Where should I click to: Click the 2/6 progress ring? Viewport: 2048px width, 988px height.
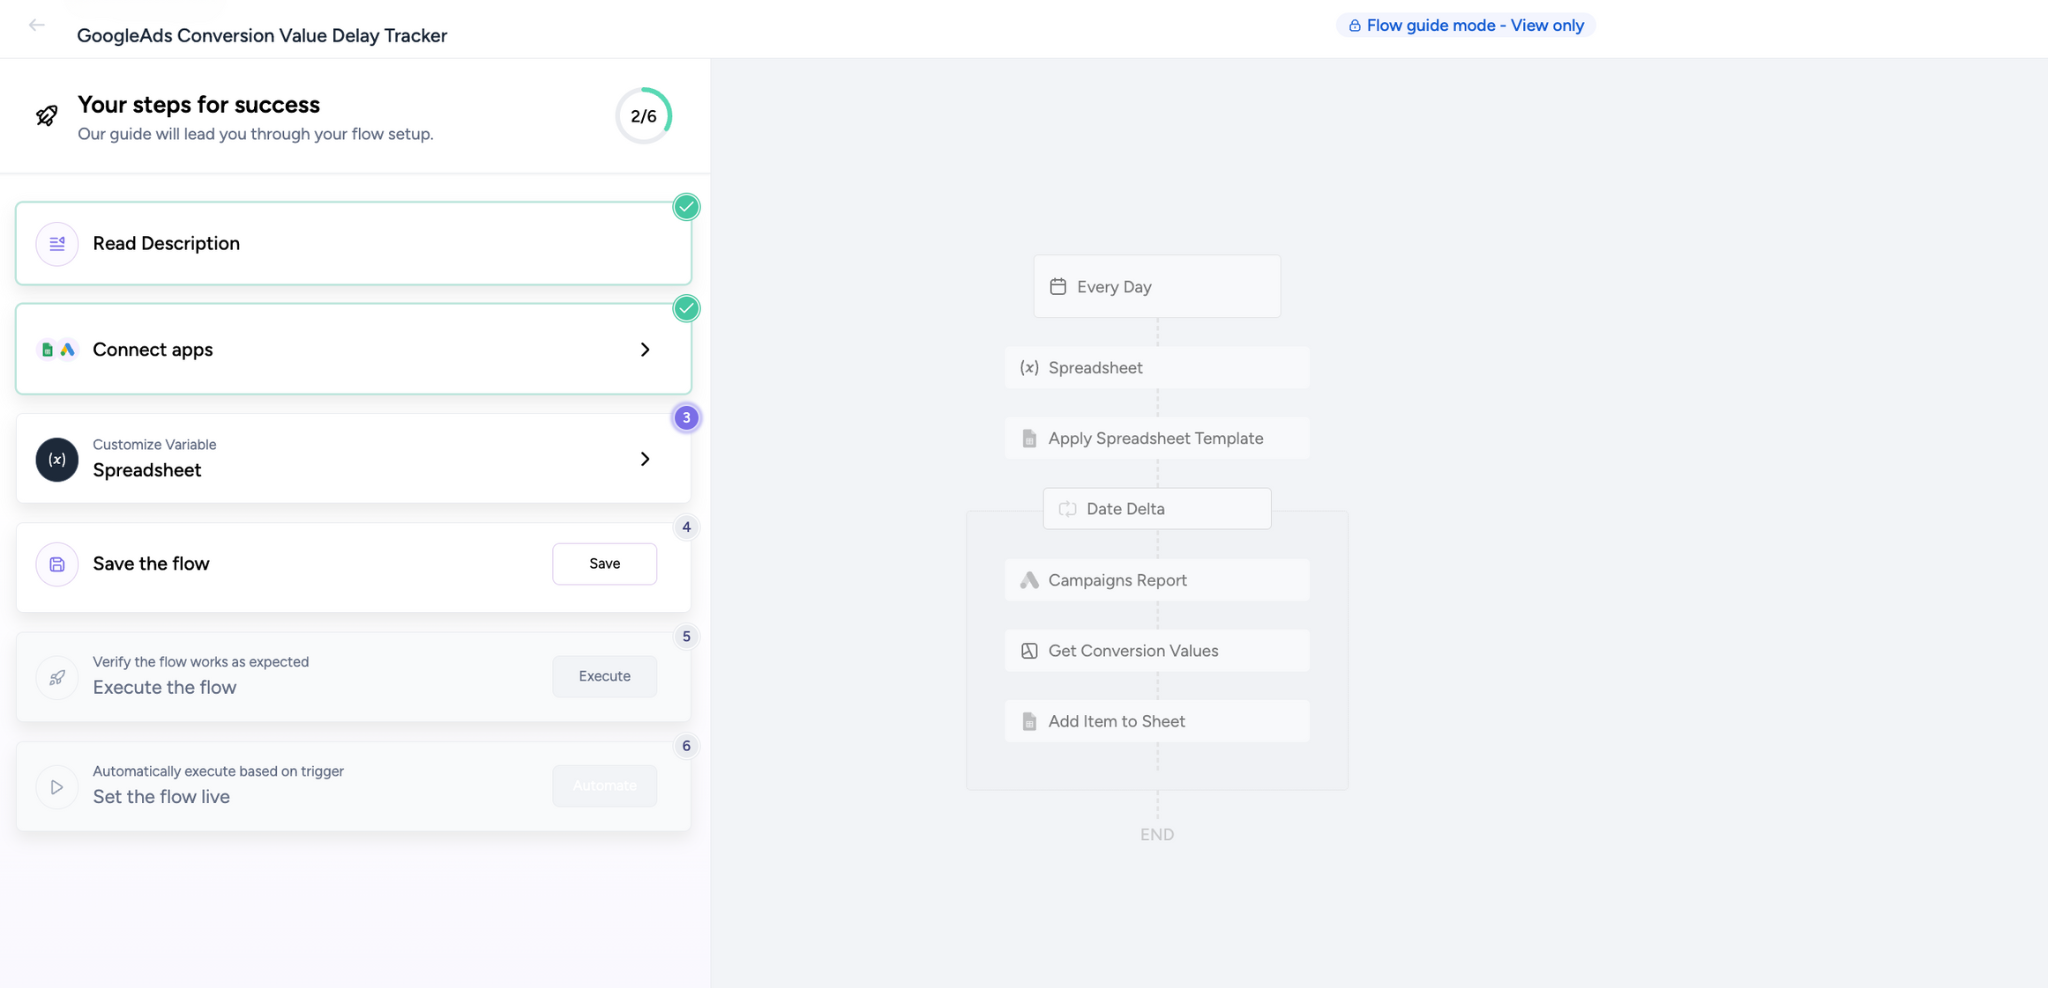(x=643, y=116)
